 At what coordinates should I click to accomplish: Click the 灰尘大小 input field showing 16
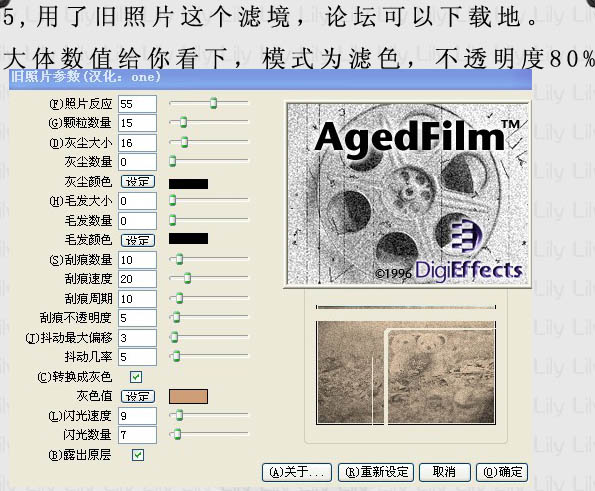[x=137, y=143]
